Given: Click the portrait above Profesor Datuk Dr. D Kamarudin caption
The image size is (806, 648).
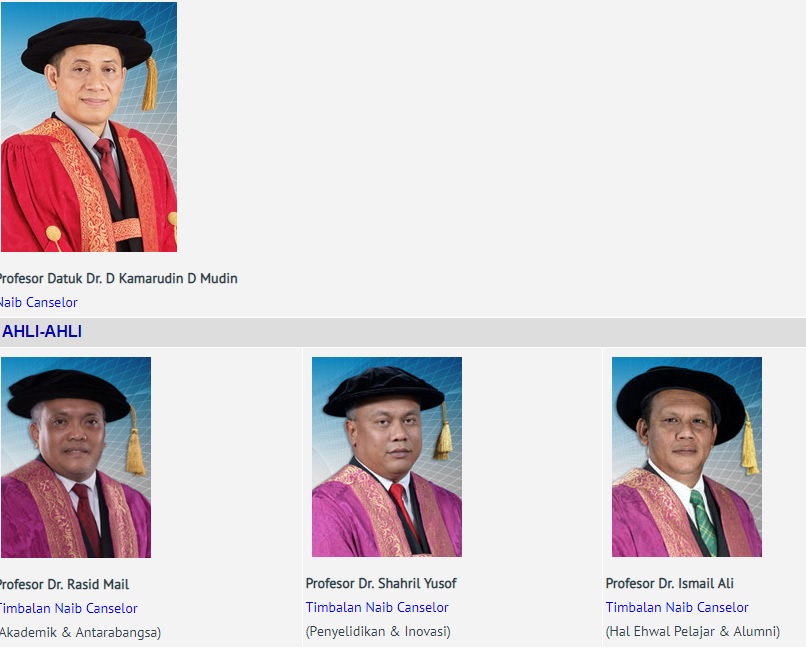Looking at the screenshot, I should pyautogui.click(x=88, y=127).
